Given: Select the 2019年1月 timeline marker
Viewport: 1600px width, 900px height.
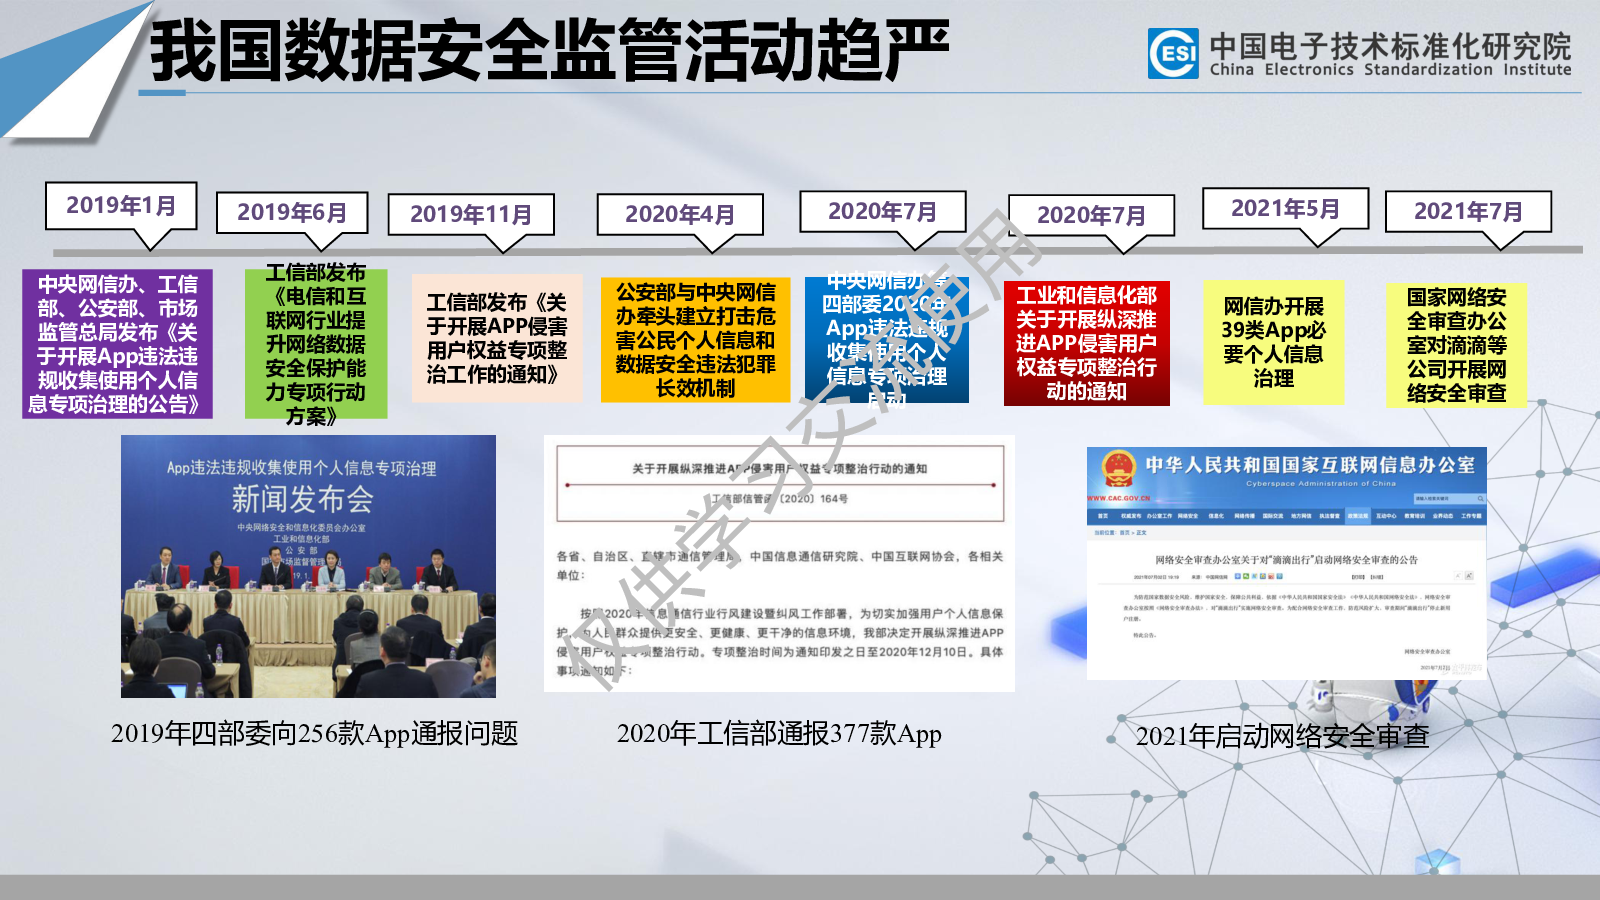Looking at the screenshot, I should click(x=121, y=206).
